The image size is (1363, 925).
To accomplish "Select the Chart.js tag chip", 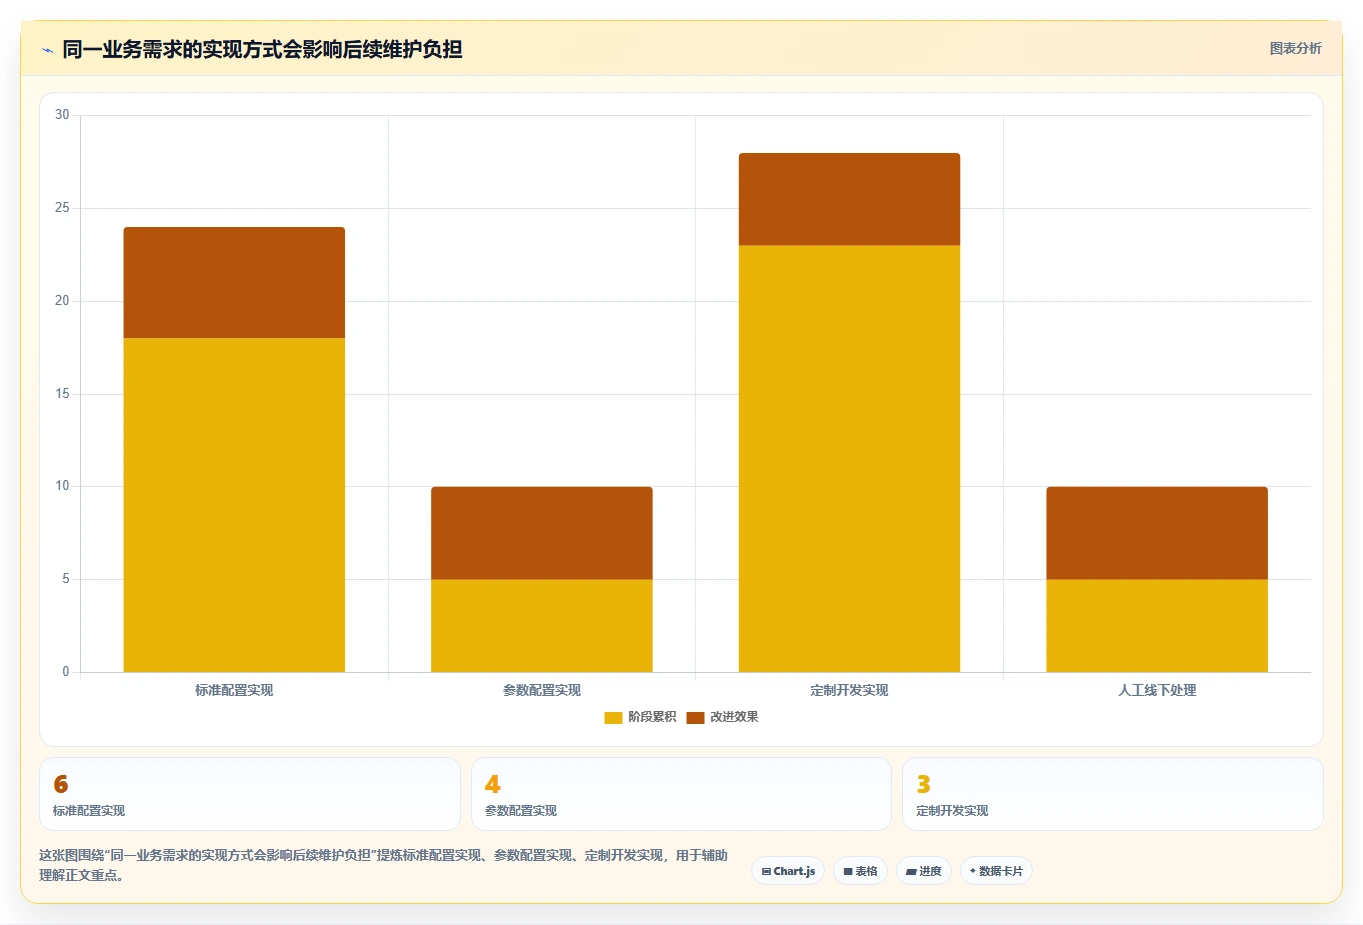I will 788,871.
